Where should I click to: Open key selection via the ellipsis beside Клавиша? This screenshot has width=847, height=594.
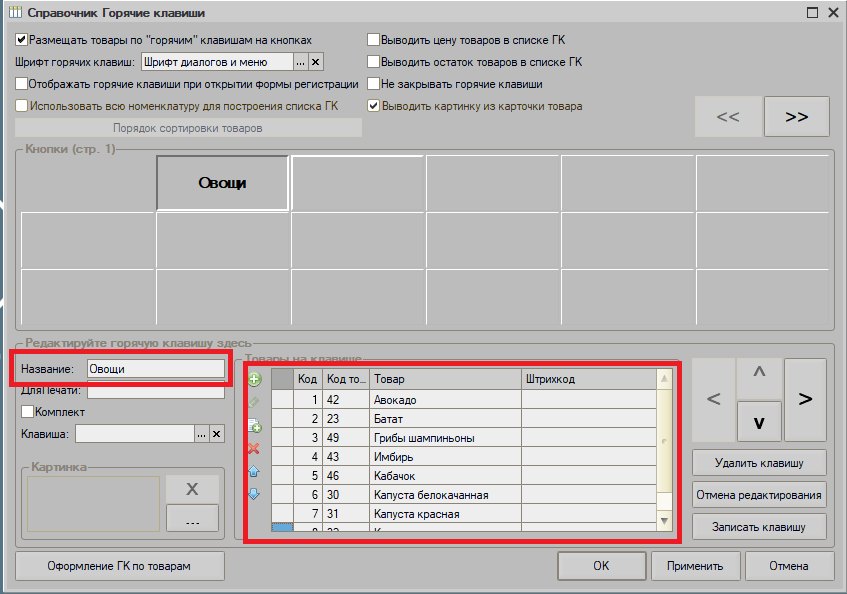(201, 434)
